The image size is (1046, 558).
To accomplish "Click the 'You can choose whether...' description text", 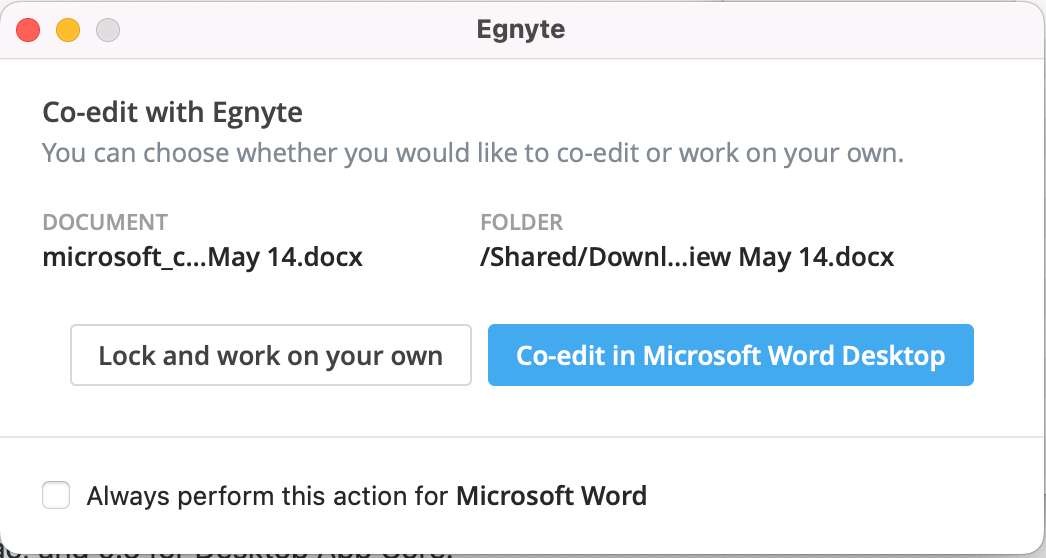I will (473, 153).
